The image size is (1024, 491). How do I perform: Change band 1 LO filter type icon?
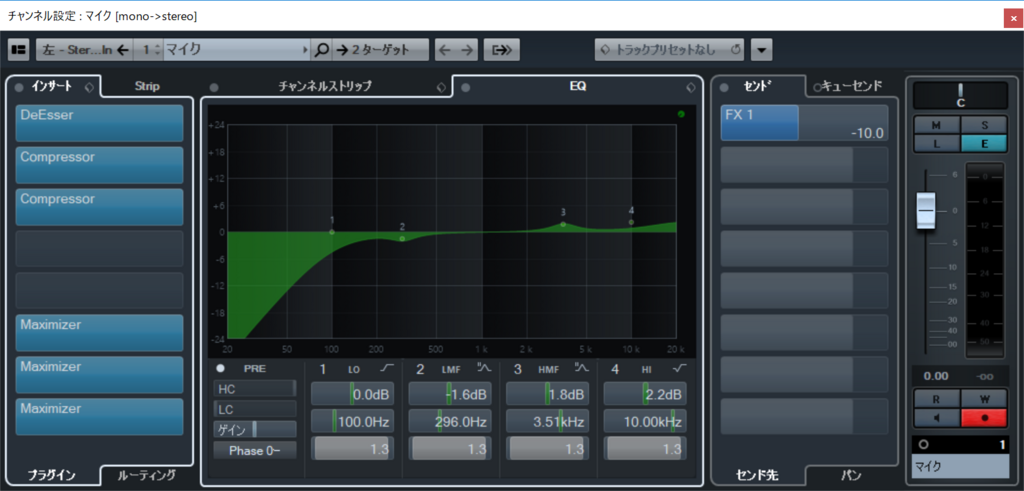[x=387, y=368]
